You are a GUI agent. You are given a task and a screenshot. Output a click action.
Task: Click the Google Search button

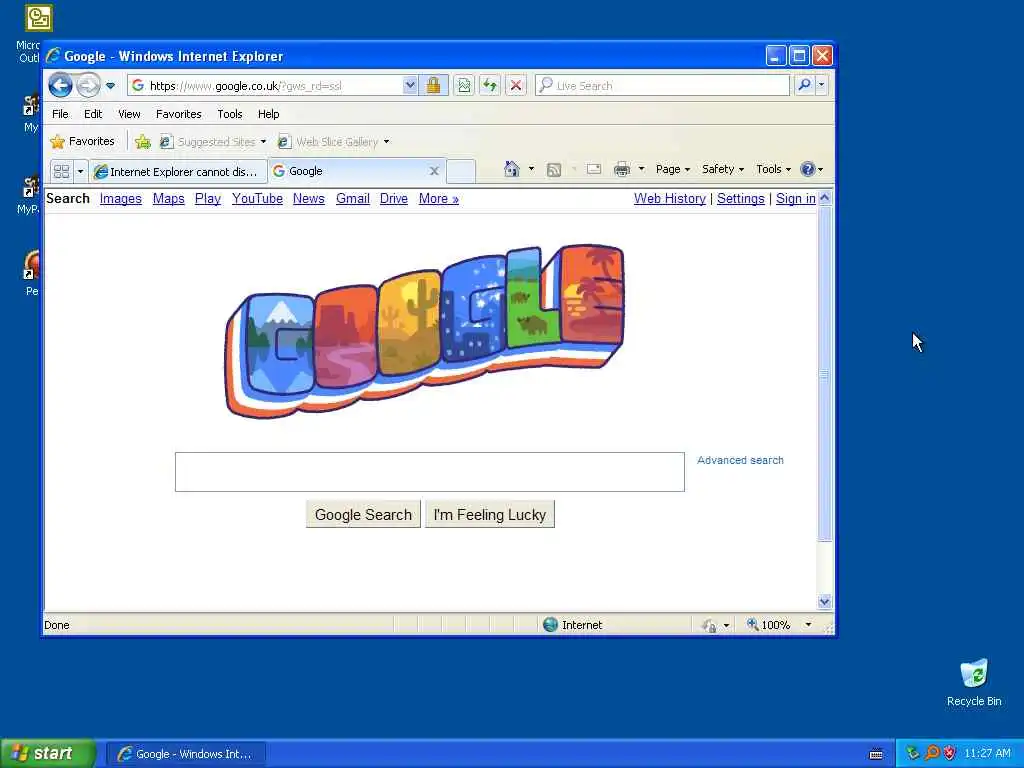pyautogui.click(x=363, y=515)
